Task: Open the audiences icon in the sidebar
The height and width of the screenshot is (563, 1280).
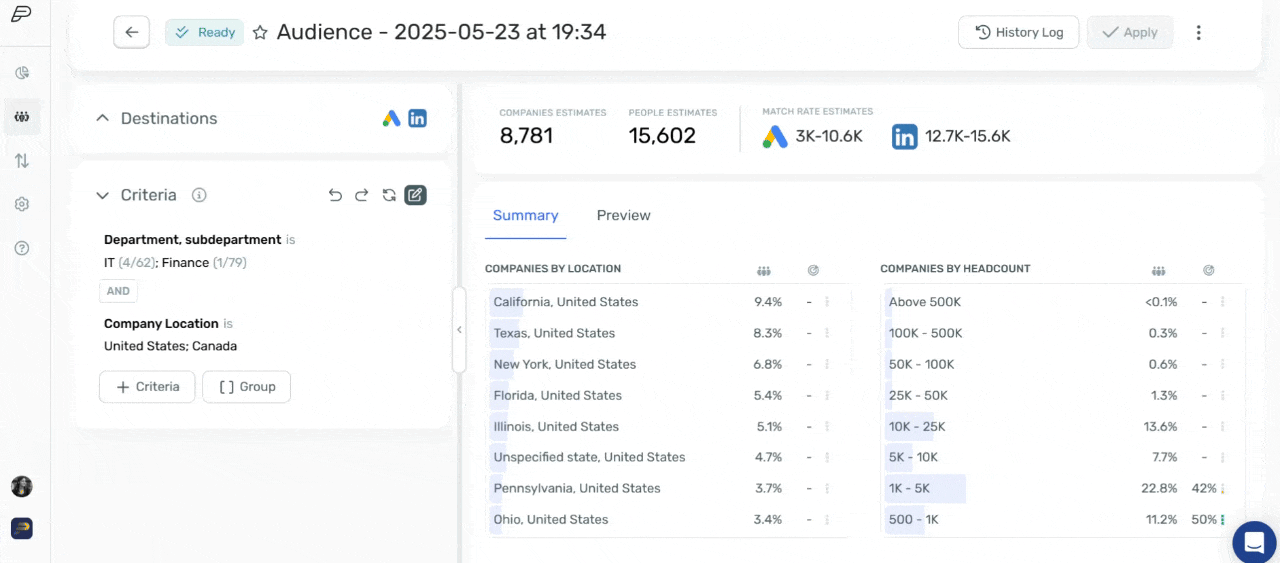Action: pyautogui.click(x=22, y=117)
